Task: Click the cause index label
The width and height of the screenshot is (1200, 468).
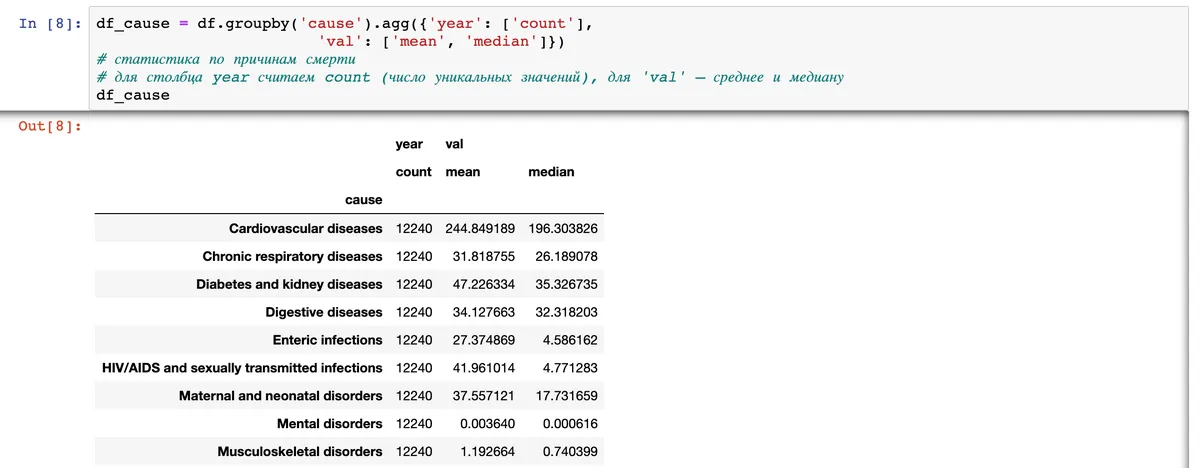Action: [364, 200]
